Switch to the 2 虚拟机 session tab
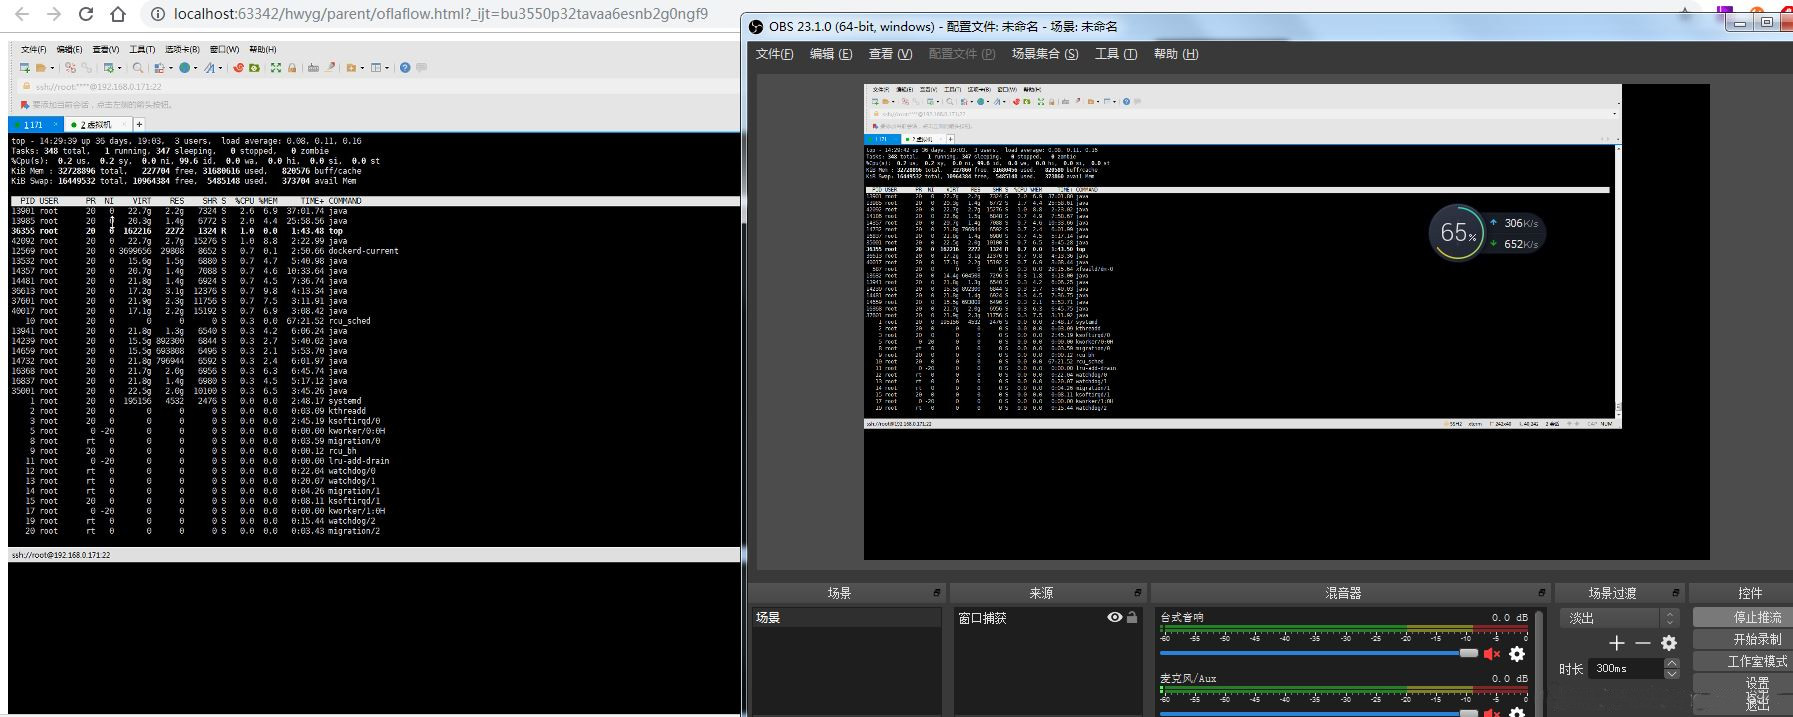Image resolution: width=1793 pixels, height=717 pixels. 96,125
